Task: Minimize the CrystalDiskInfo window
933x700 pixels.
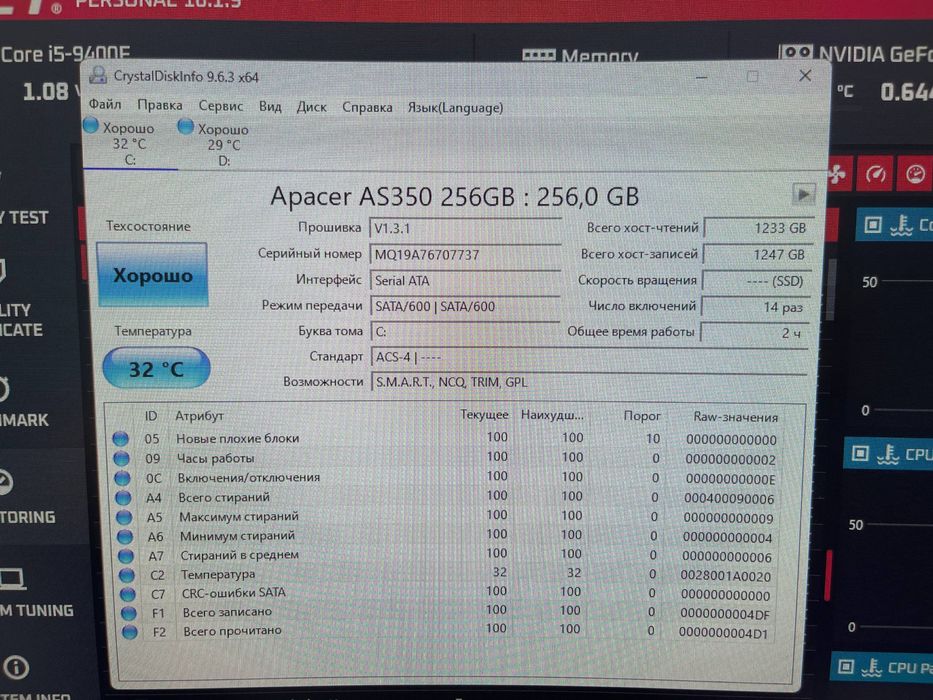Action: click(702, 77)
